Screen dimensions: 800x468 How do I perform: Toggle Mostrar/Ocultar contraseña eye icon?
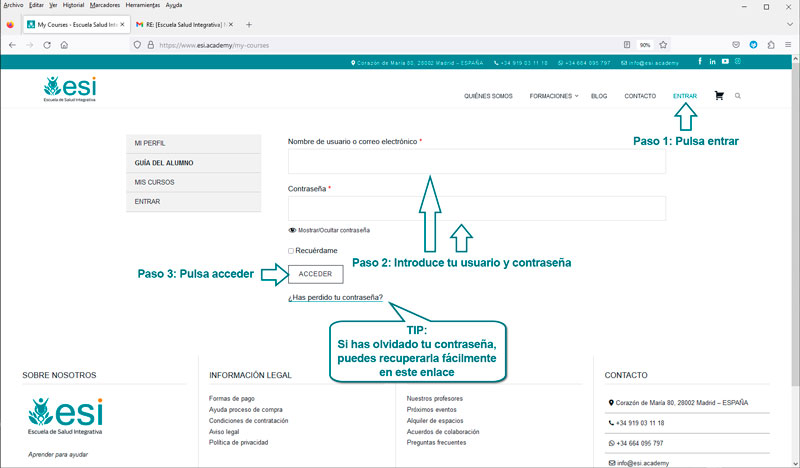(x=292, y=230)
